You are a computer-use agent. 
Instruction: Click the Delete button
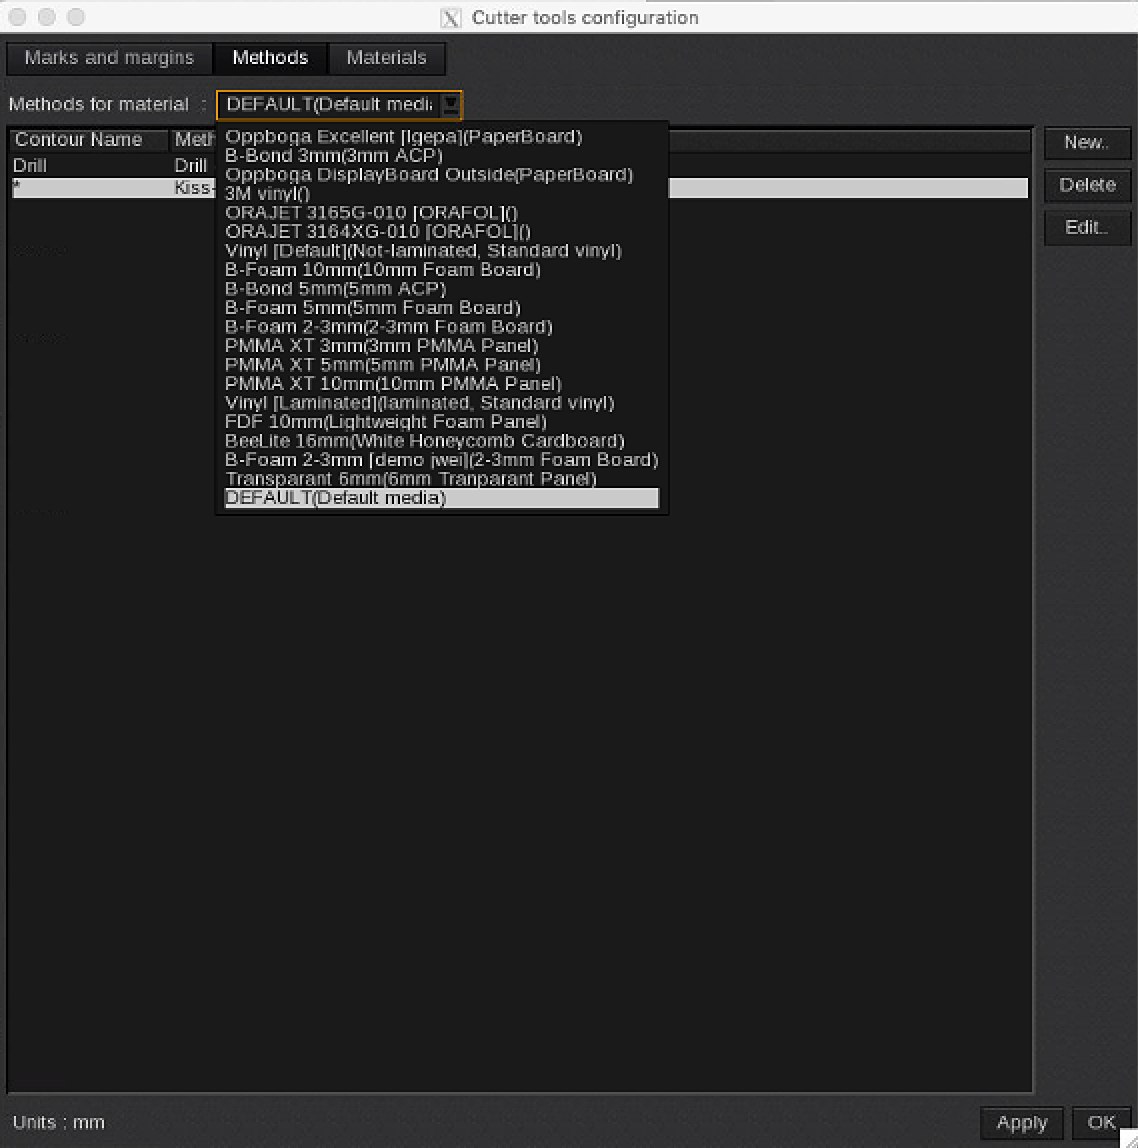pyautogui.click(x=1087, y=185)
